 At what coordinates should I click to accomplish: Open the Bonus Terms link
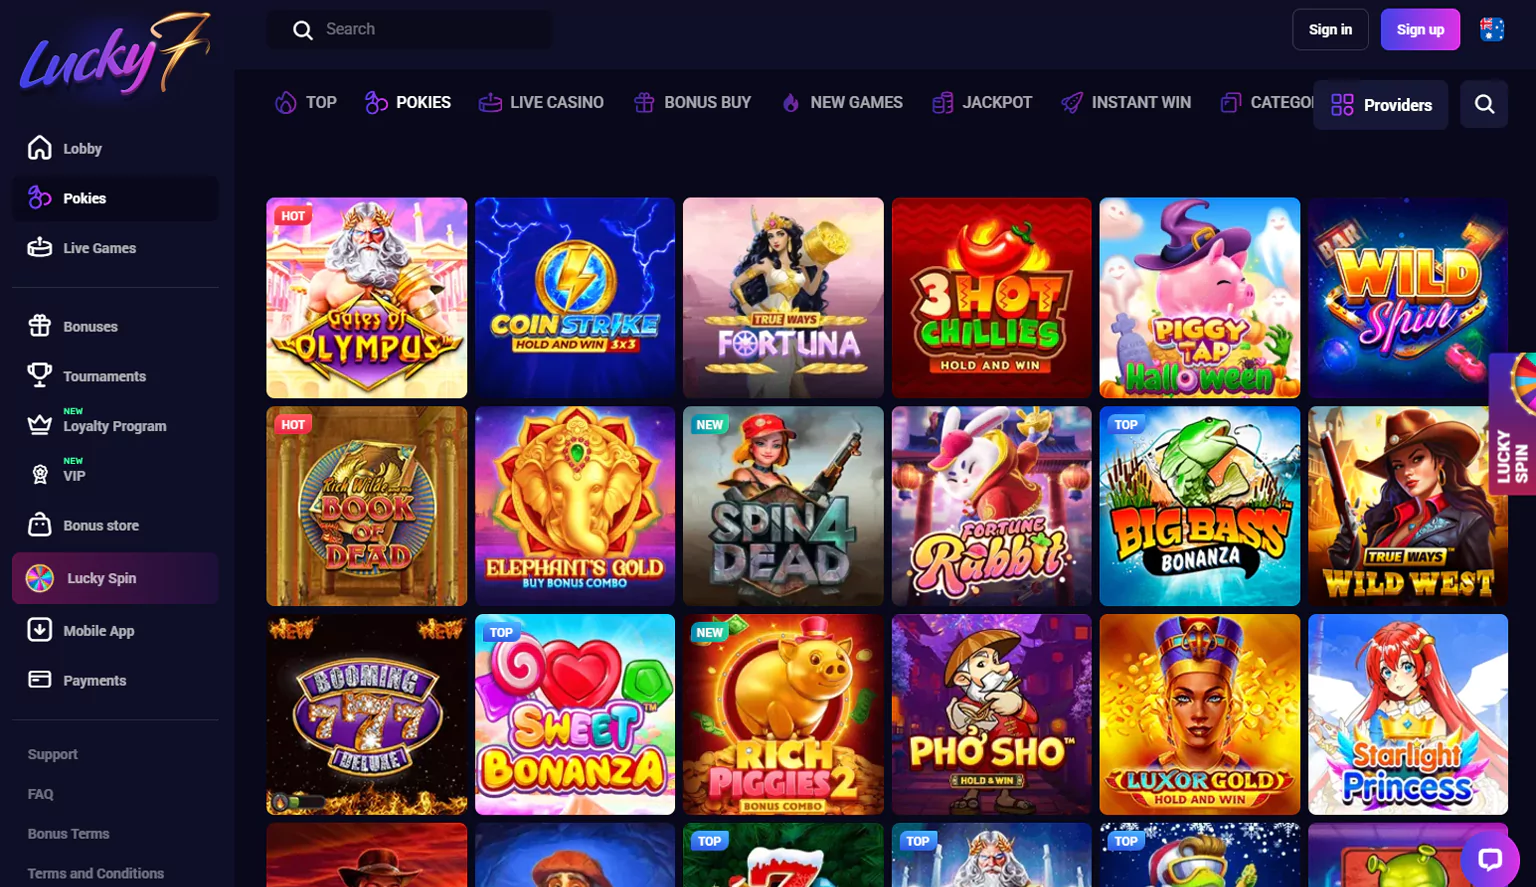(68, 833)
